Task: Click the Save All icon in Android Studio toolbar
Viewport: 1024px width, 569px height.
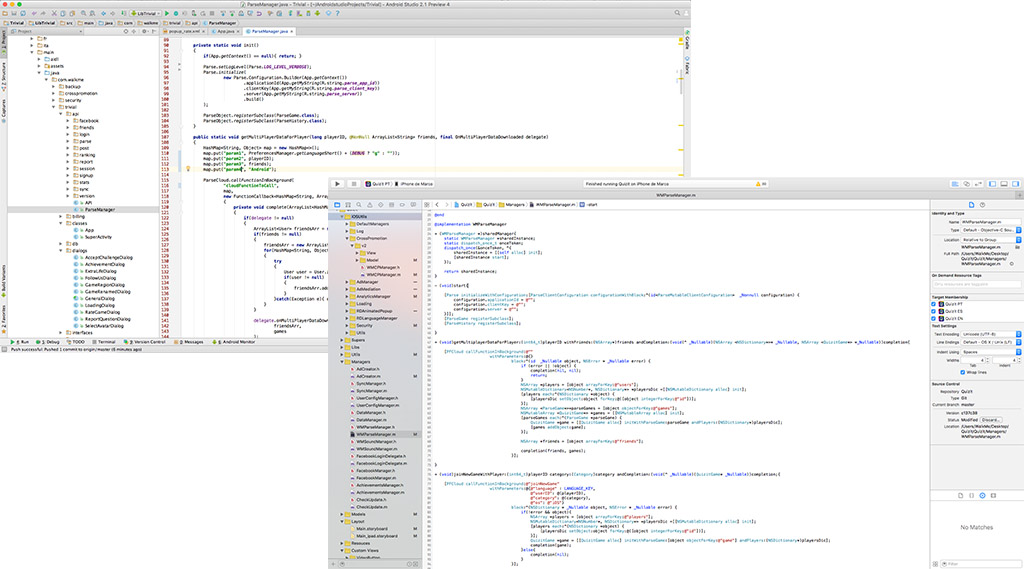Action: coord(14,13)
